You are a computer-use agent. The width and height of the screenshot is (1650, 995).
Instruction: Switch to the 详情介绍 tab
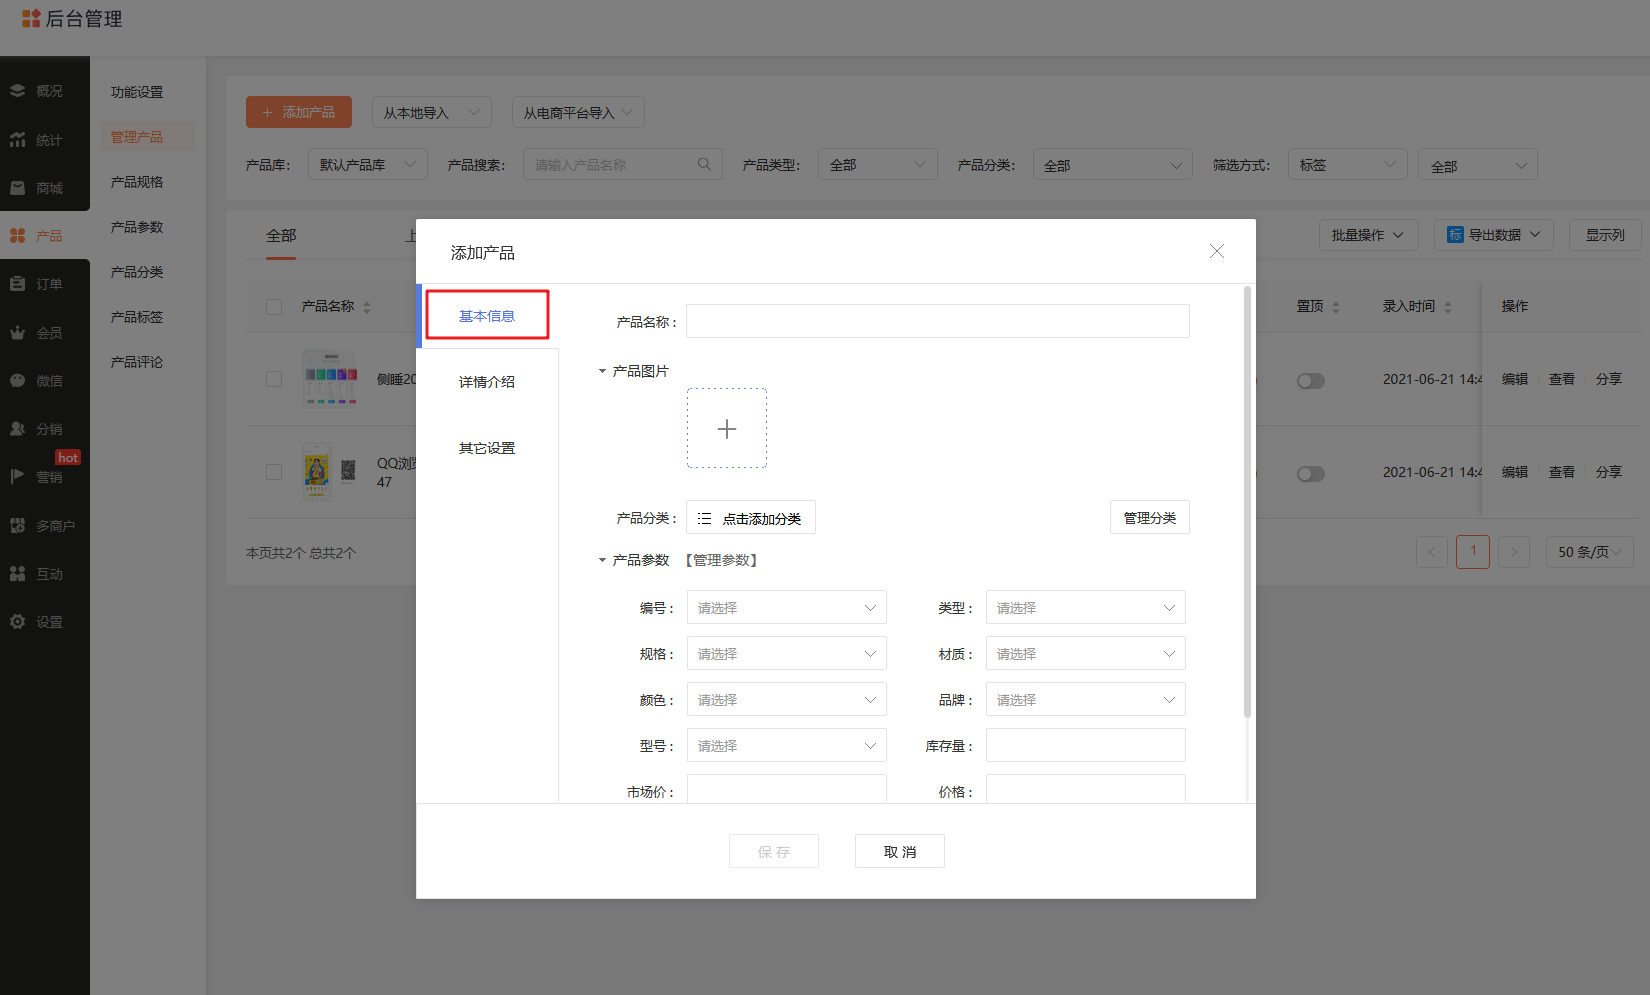pyautogui.click(x=487, y=382)
